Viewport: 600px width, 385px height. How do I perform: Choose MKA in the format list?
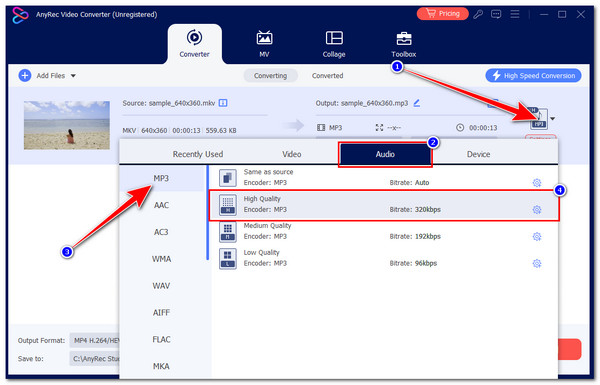coord(161,366)
